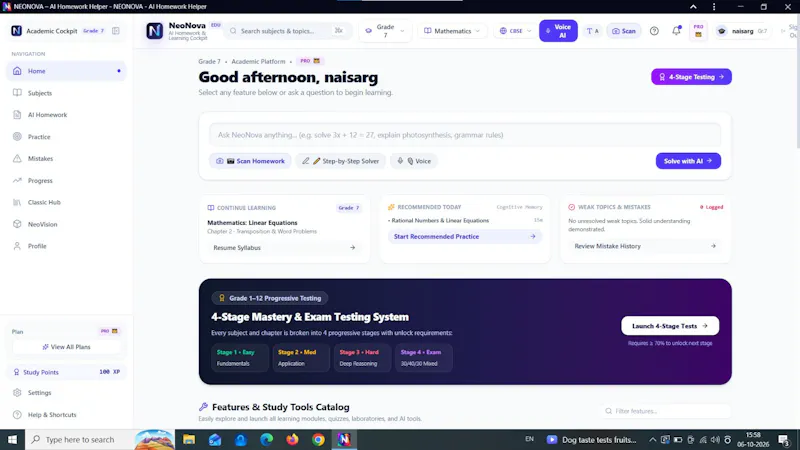Click the title bar kebab menu icon
This screenshot has height=450, width=800.
714,7
